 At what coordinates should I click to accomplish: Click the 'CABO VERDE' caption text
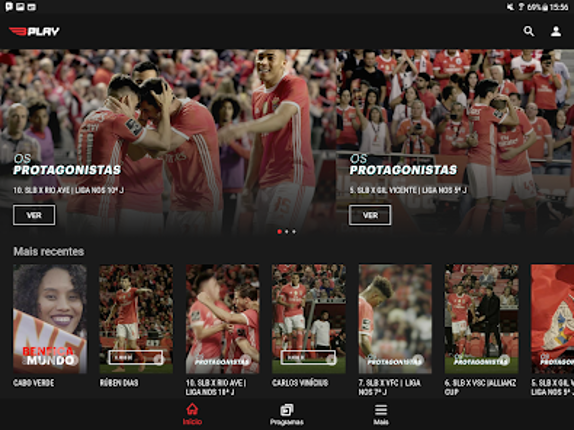pos(34,383)
